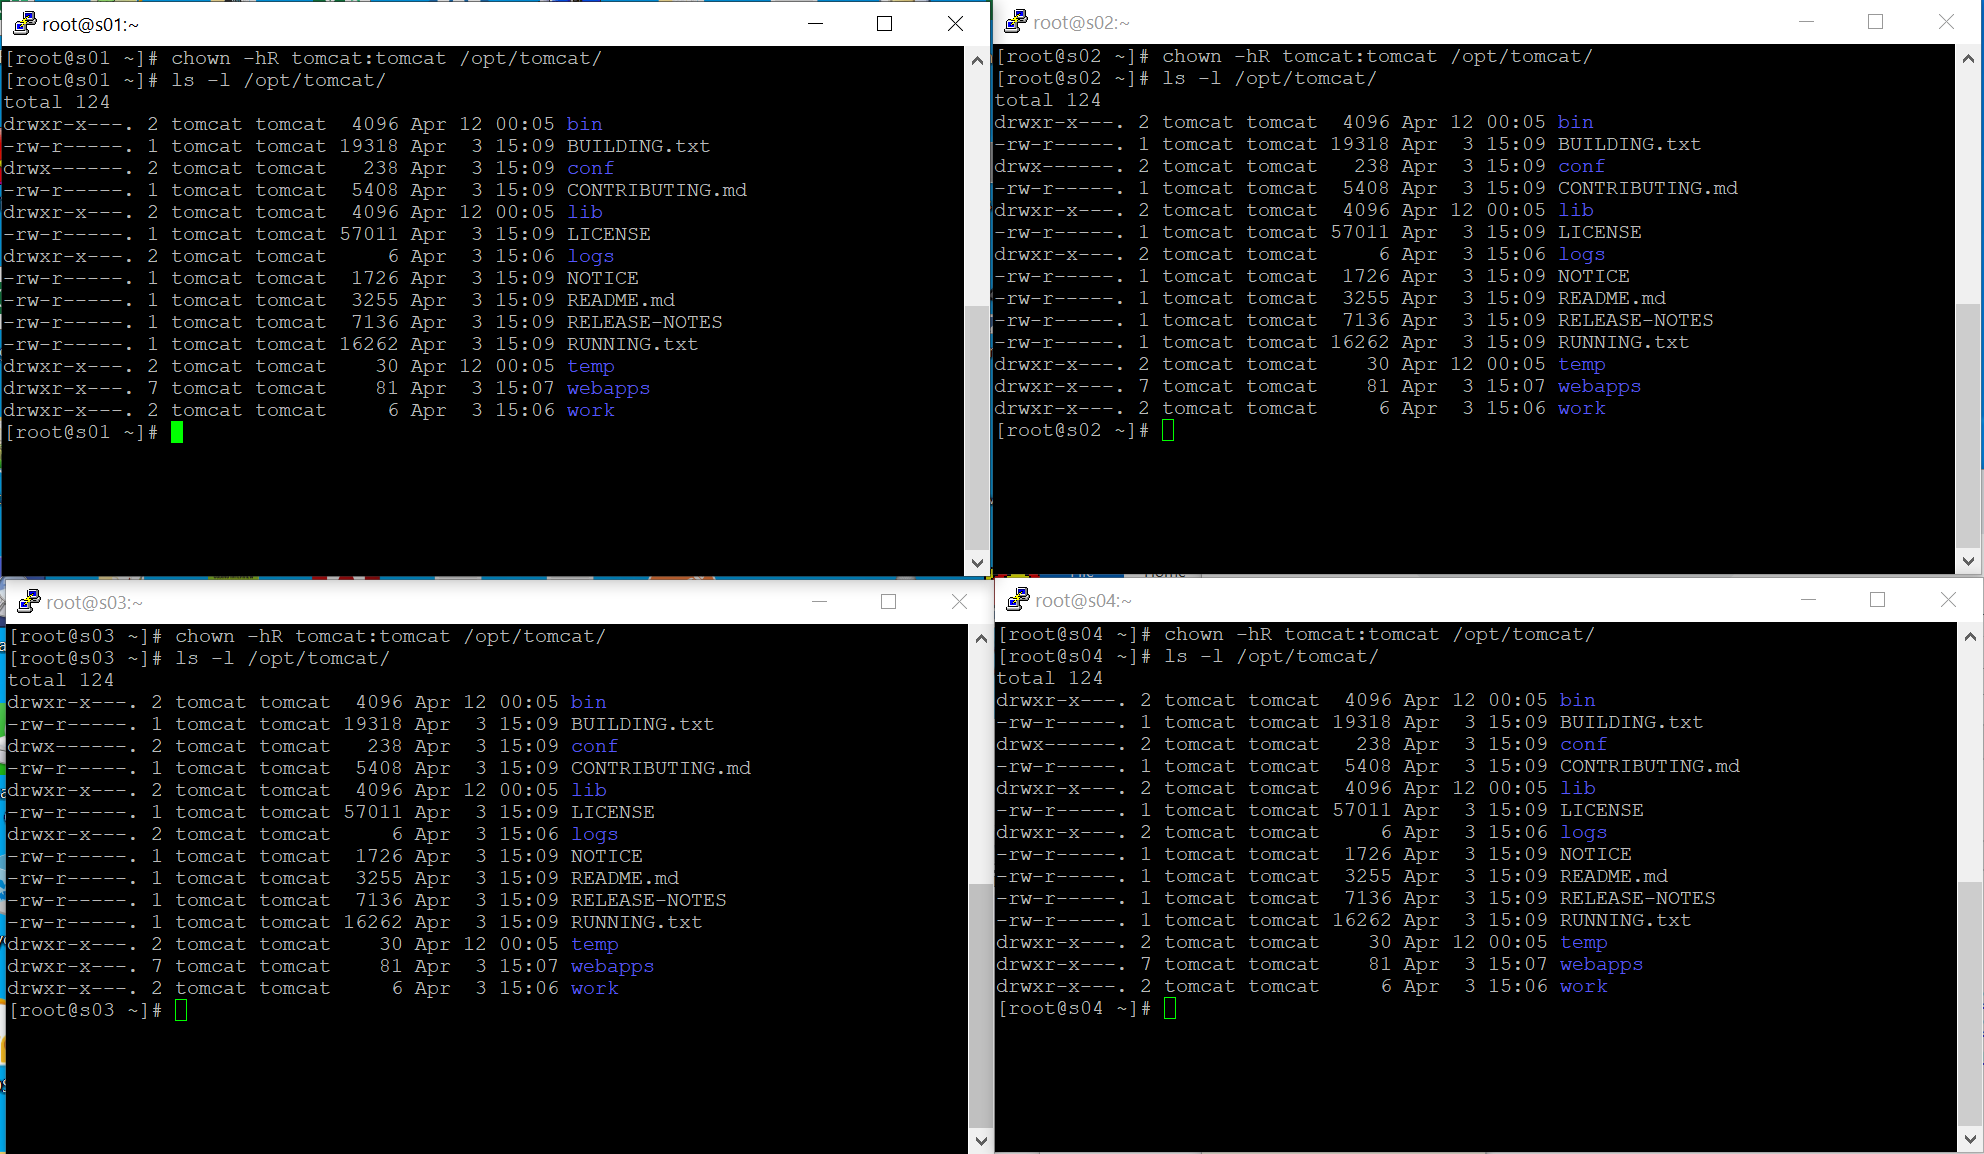Click scroll down arrow in s01 terminal
Image resolution: width=1984 pixels, height=1154 pixels.
point(977,563)
